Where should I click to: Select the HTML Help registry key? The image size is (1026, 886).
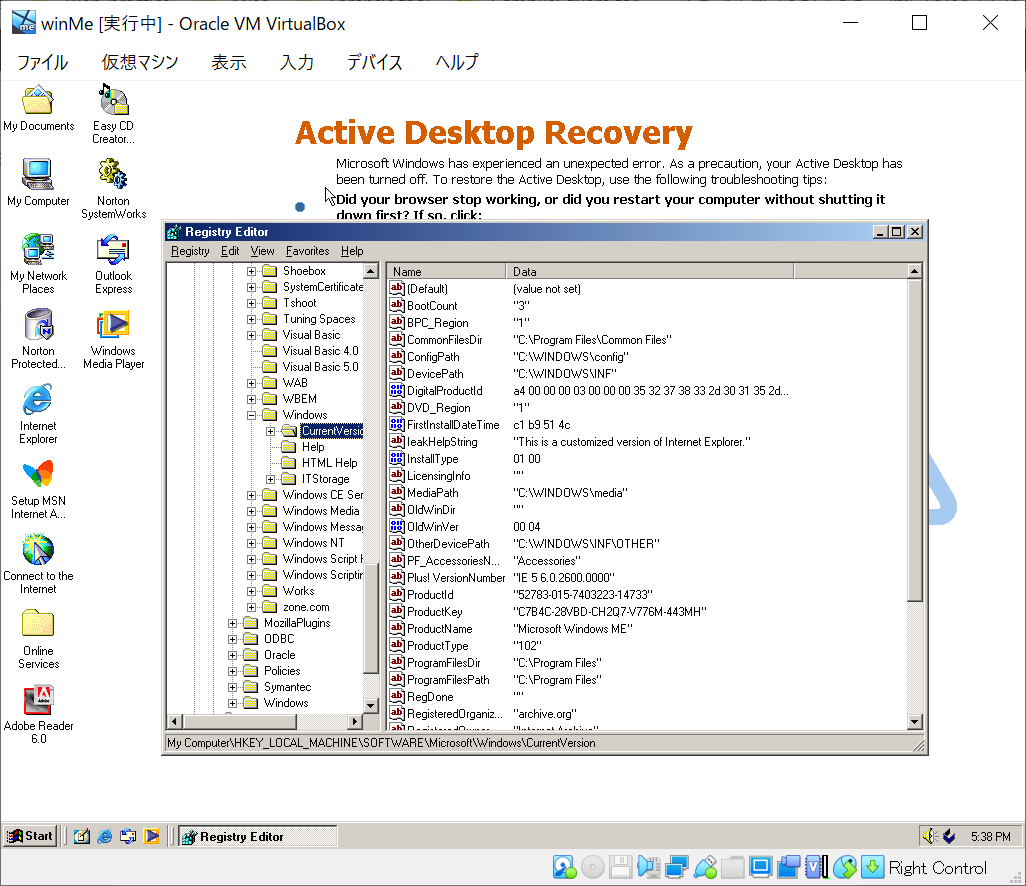pyautogui.click(x=329, y=463)
